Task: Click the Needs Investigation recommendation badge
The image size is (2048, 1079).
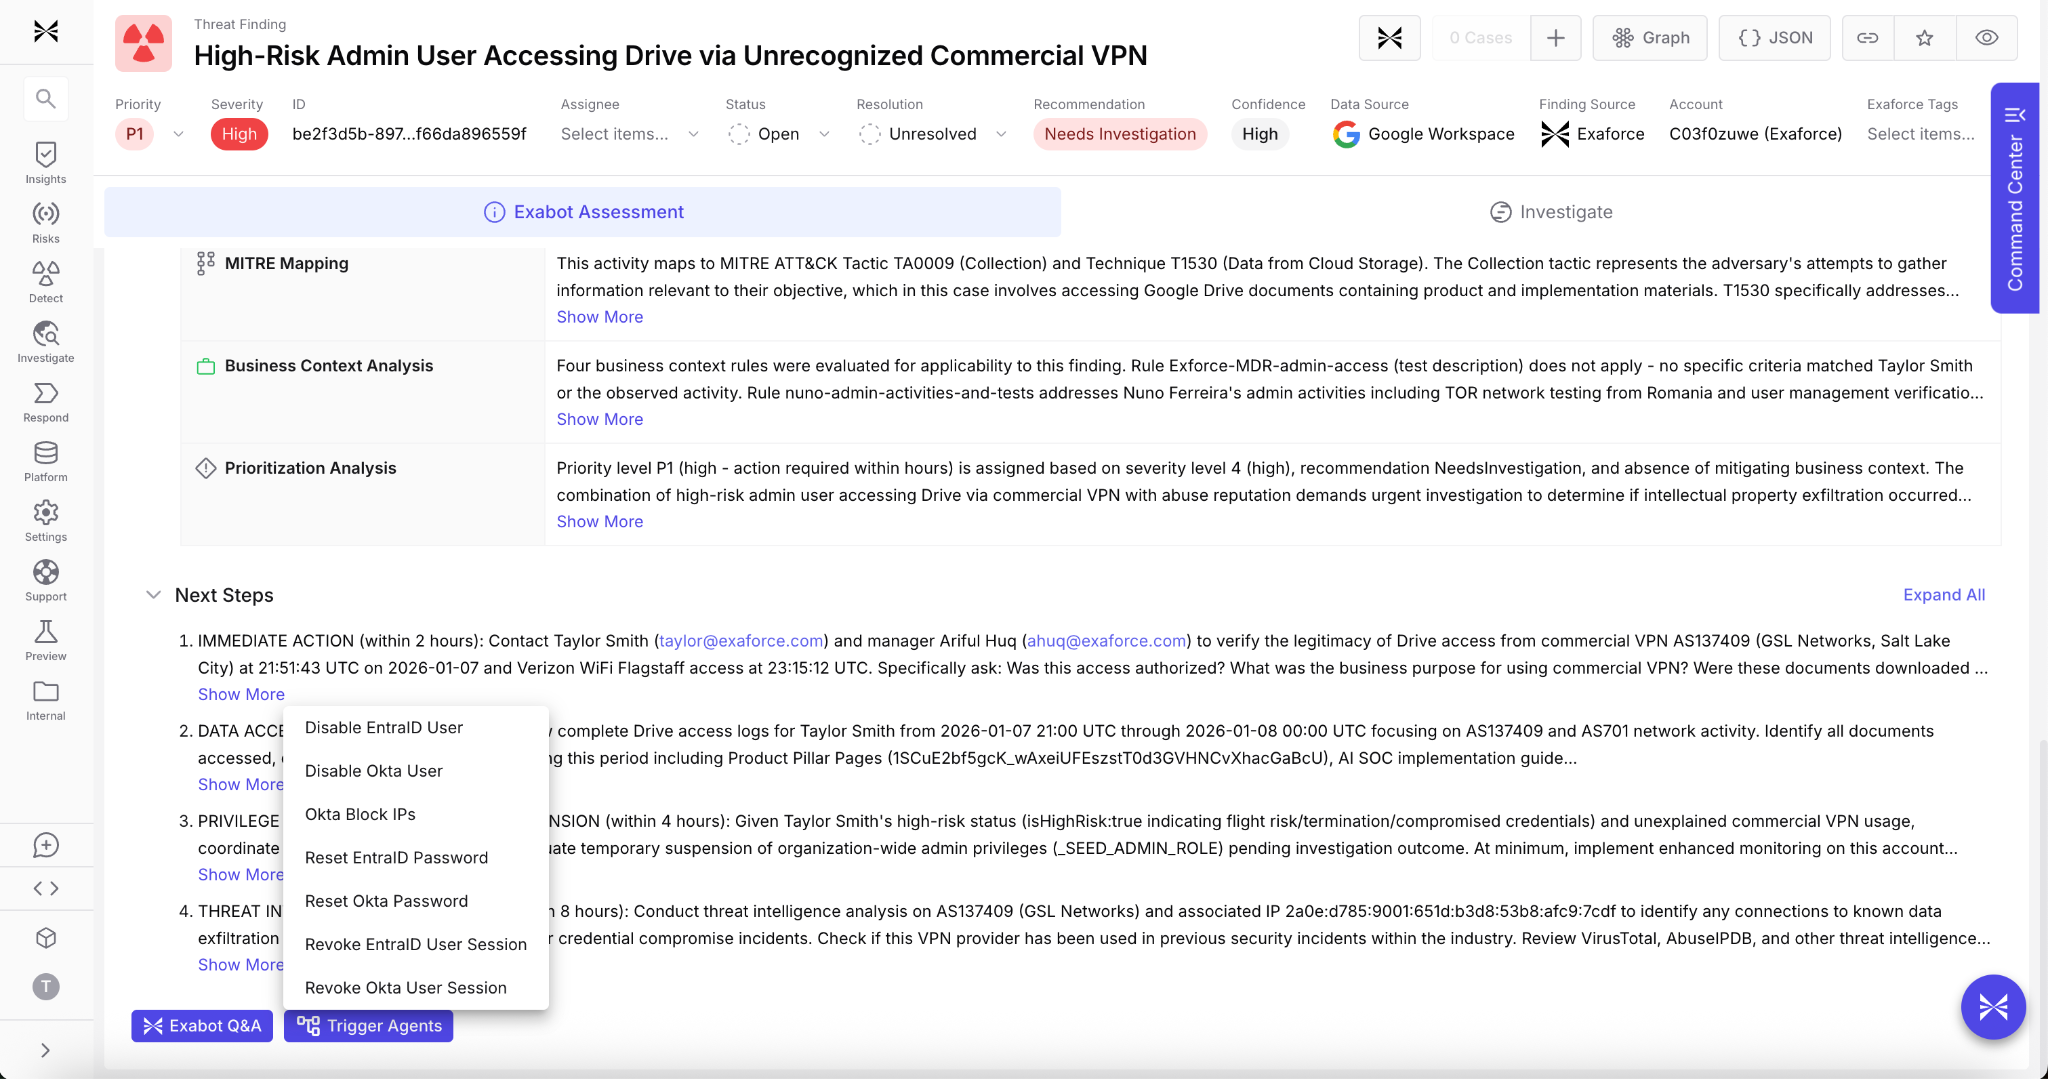Action: coord(1120,134)
